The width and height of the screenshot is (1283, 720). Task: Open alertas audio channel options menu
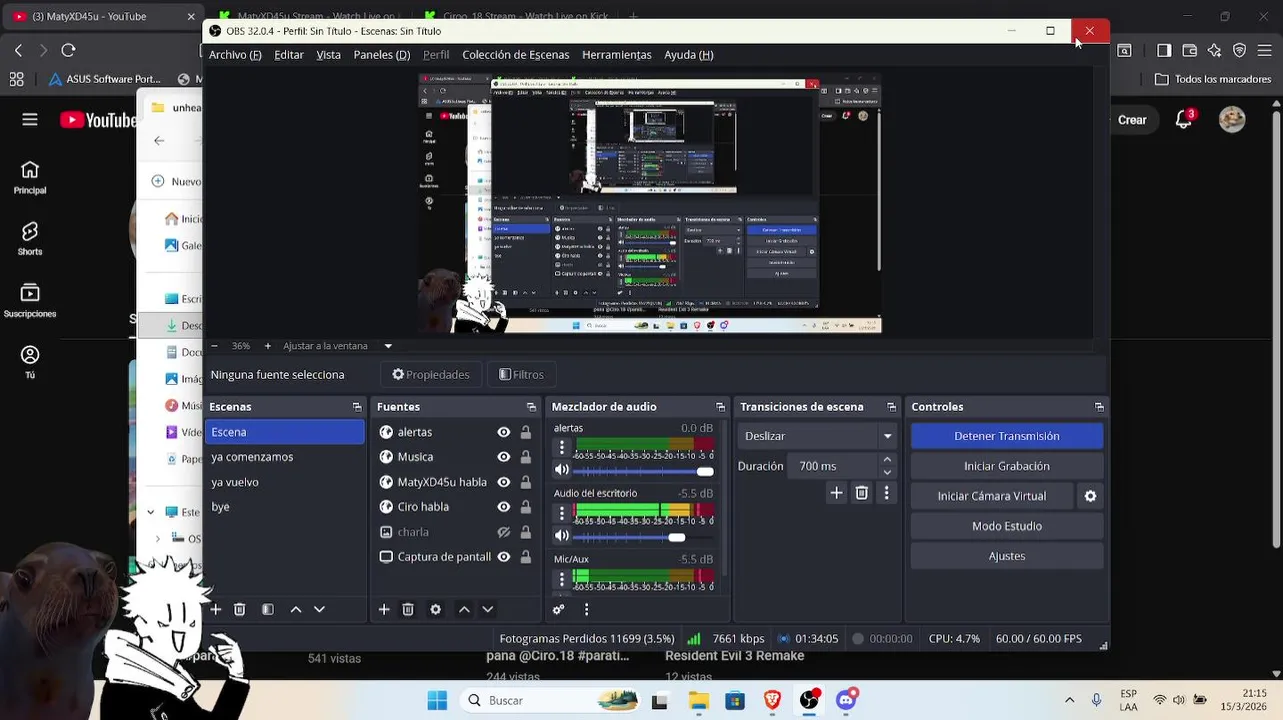click(x=562, y=447)
